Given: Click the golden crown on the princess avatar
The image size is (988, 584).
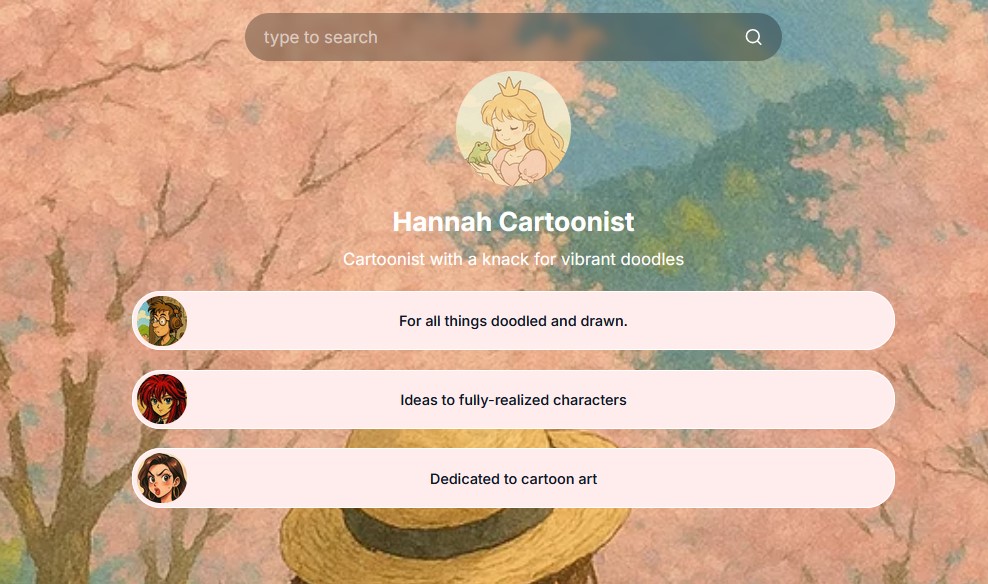Looking at the screenshot, I should pos(513,86).
